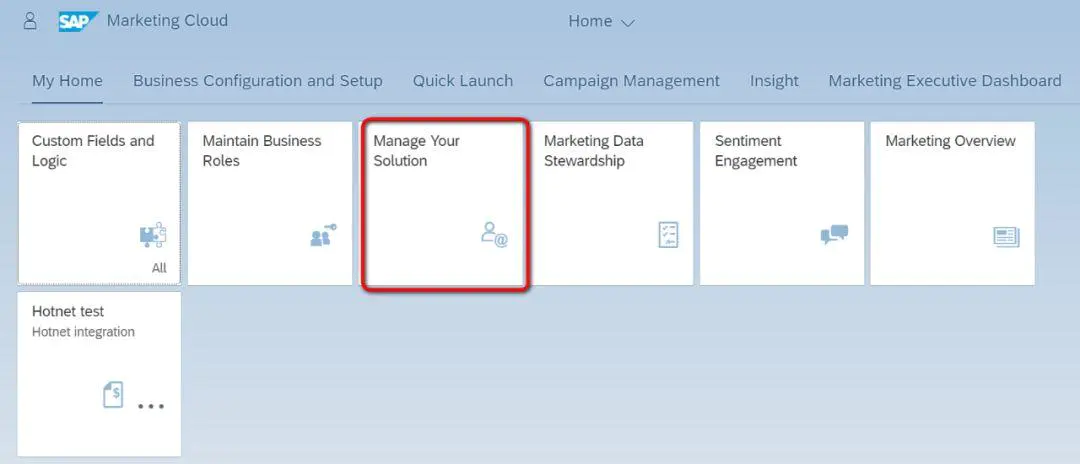Switch to the Campaign Management tab

click(x=632, y=81)
